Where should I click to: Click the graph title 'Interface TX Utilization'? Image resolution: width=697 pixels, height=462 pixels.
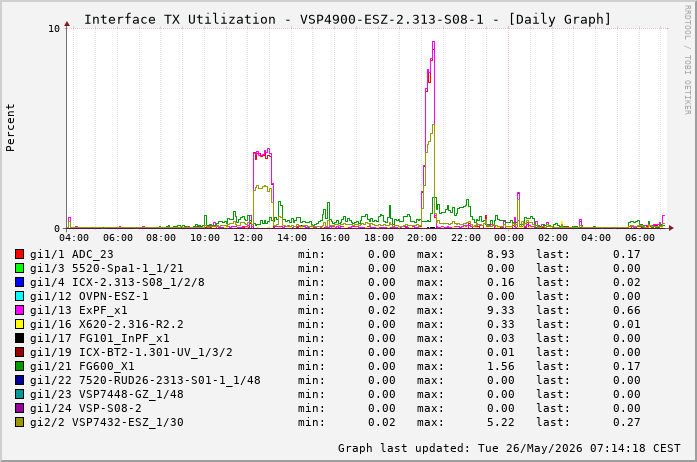[x=180, y=20]
